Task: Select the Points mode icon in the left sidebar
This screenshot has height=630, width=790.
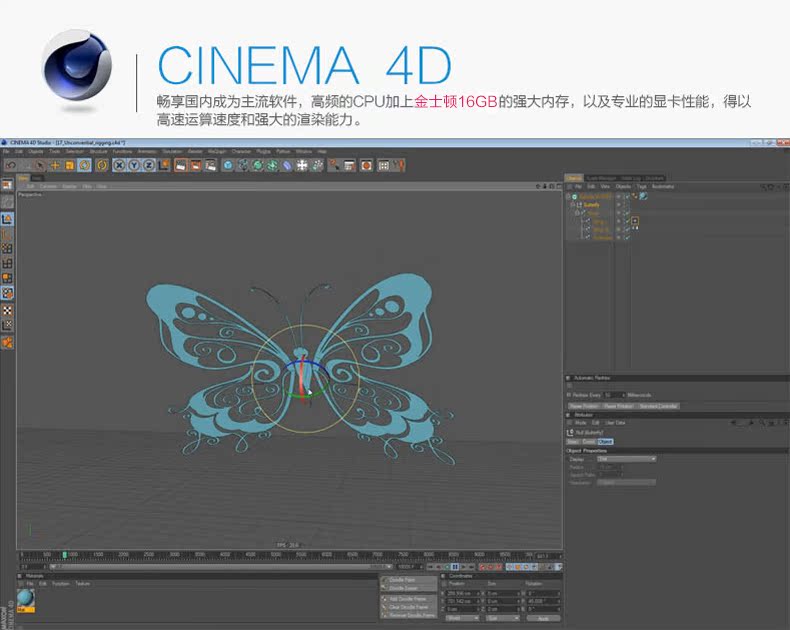Action: [x=7, y=248]
